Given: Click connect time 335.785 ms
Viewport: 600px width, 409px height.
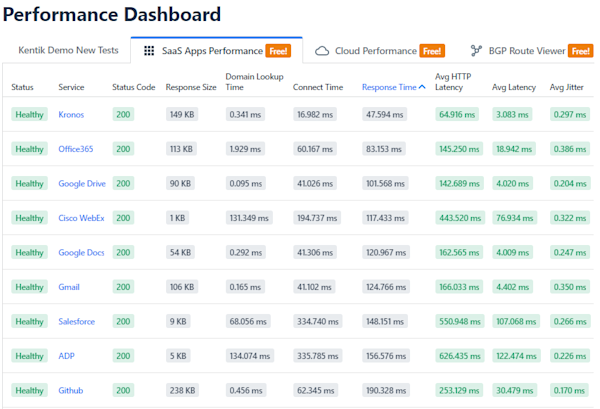Looking at the screenshot, I should pyautogui.click(x=318, y=356).
